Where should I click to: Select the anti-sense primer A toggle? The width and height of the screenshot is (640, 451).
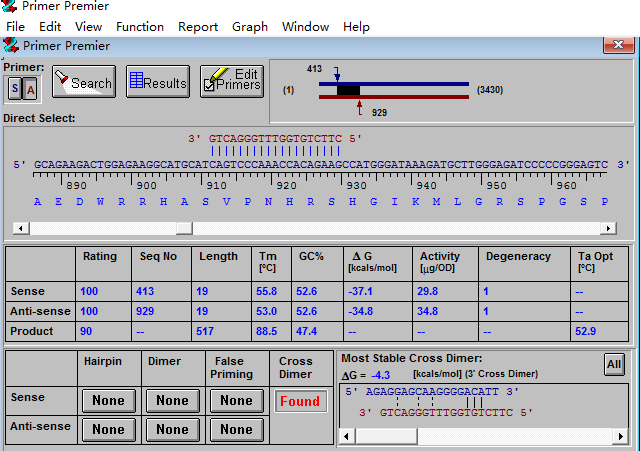30,90
